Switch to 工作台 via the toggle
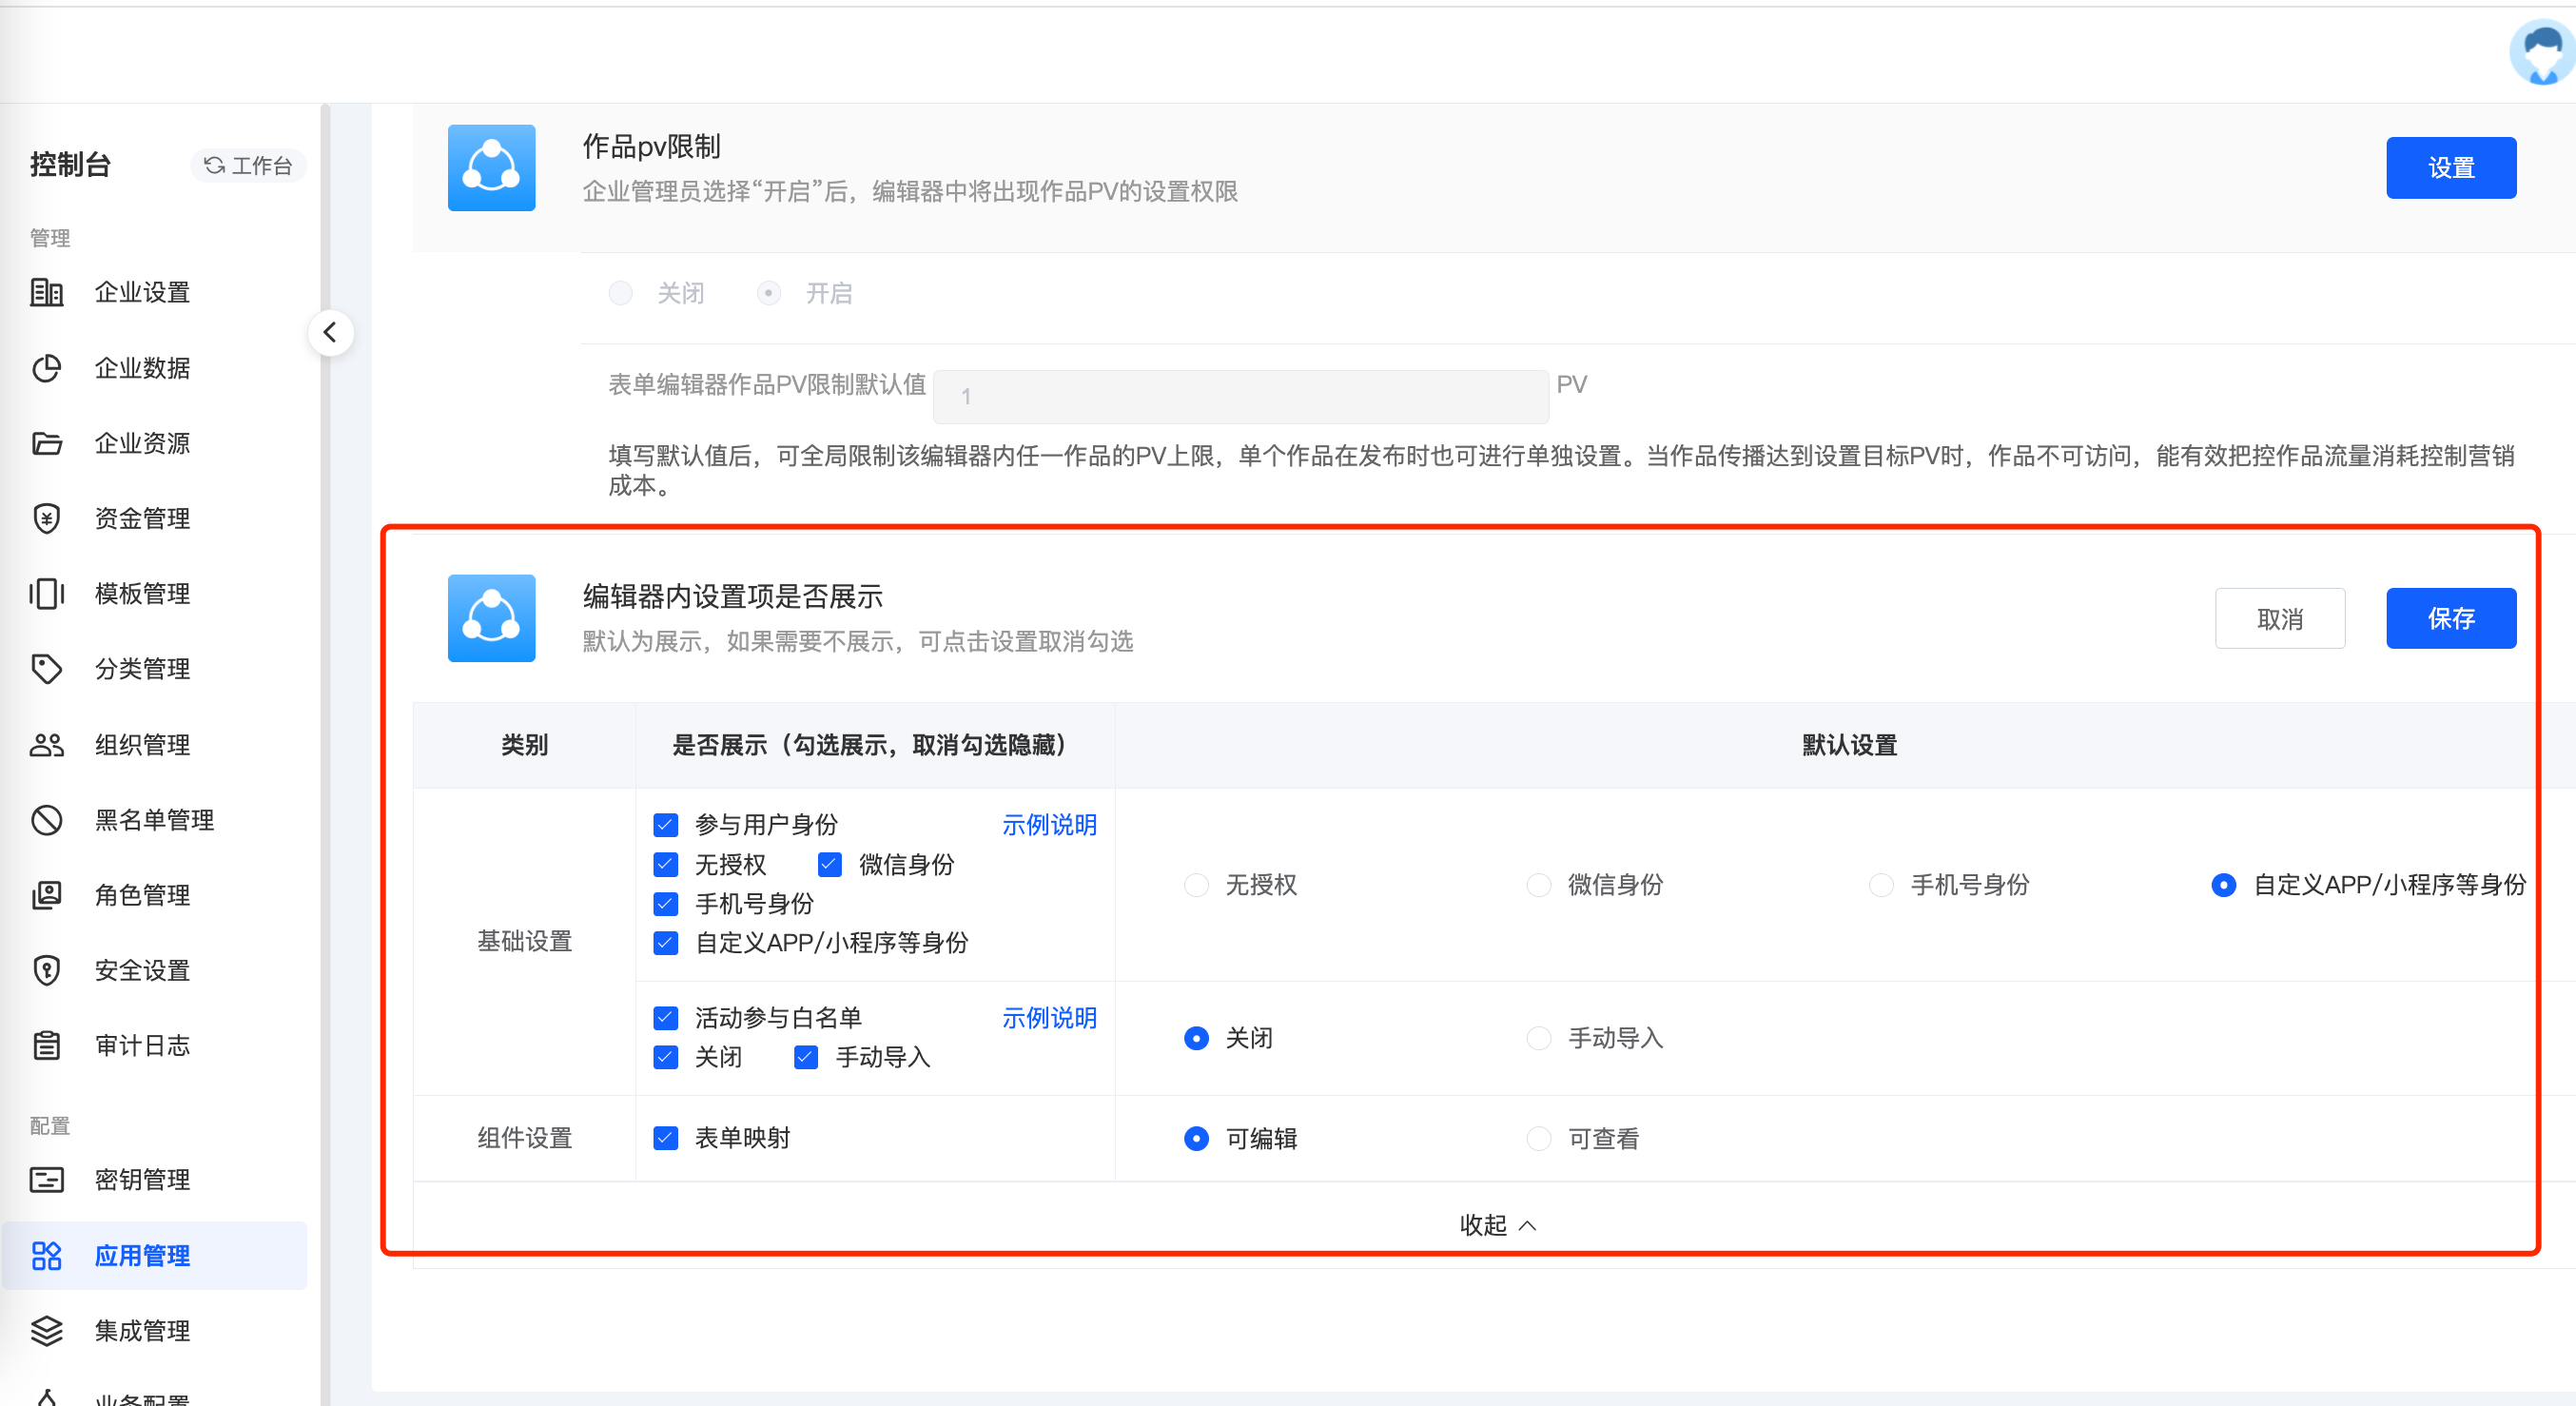Screen dimensions: 2576x1406 click(x=248, y=165)
